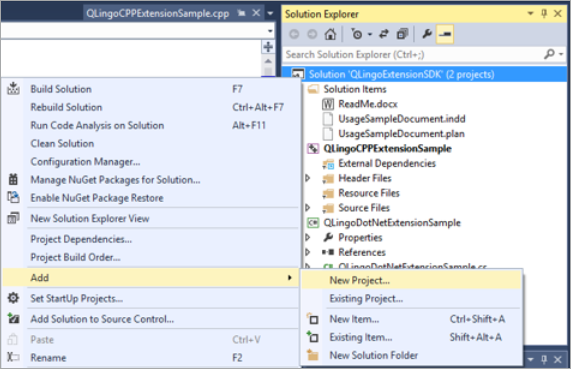The image size is (571, 369).
Task: Pin the Solution Explorer panel with pushpin icon
Action: pyautogui.click(x=544, y=14)
